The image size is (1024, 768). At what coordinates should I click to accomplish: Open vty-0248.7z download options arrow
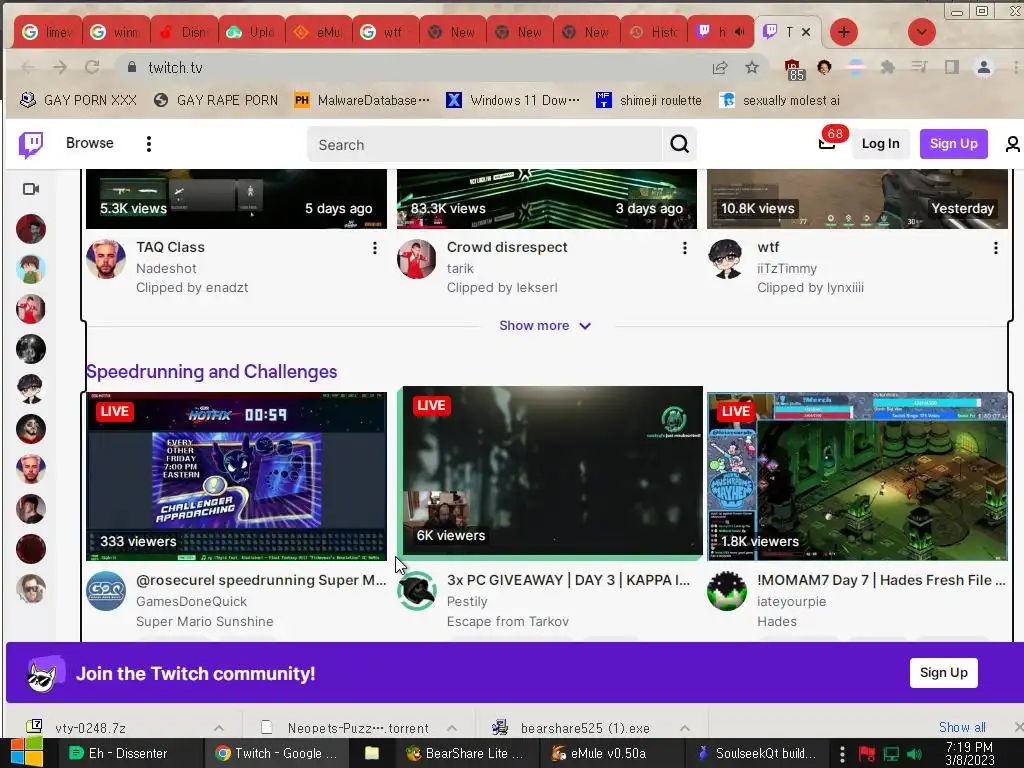point(219,728)
